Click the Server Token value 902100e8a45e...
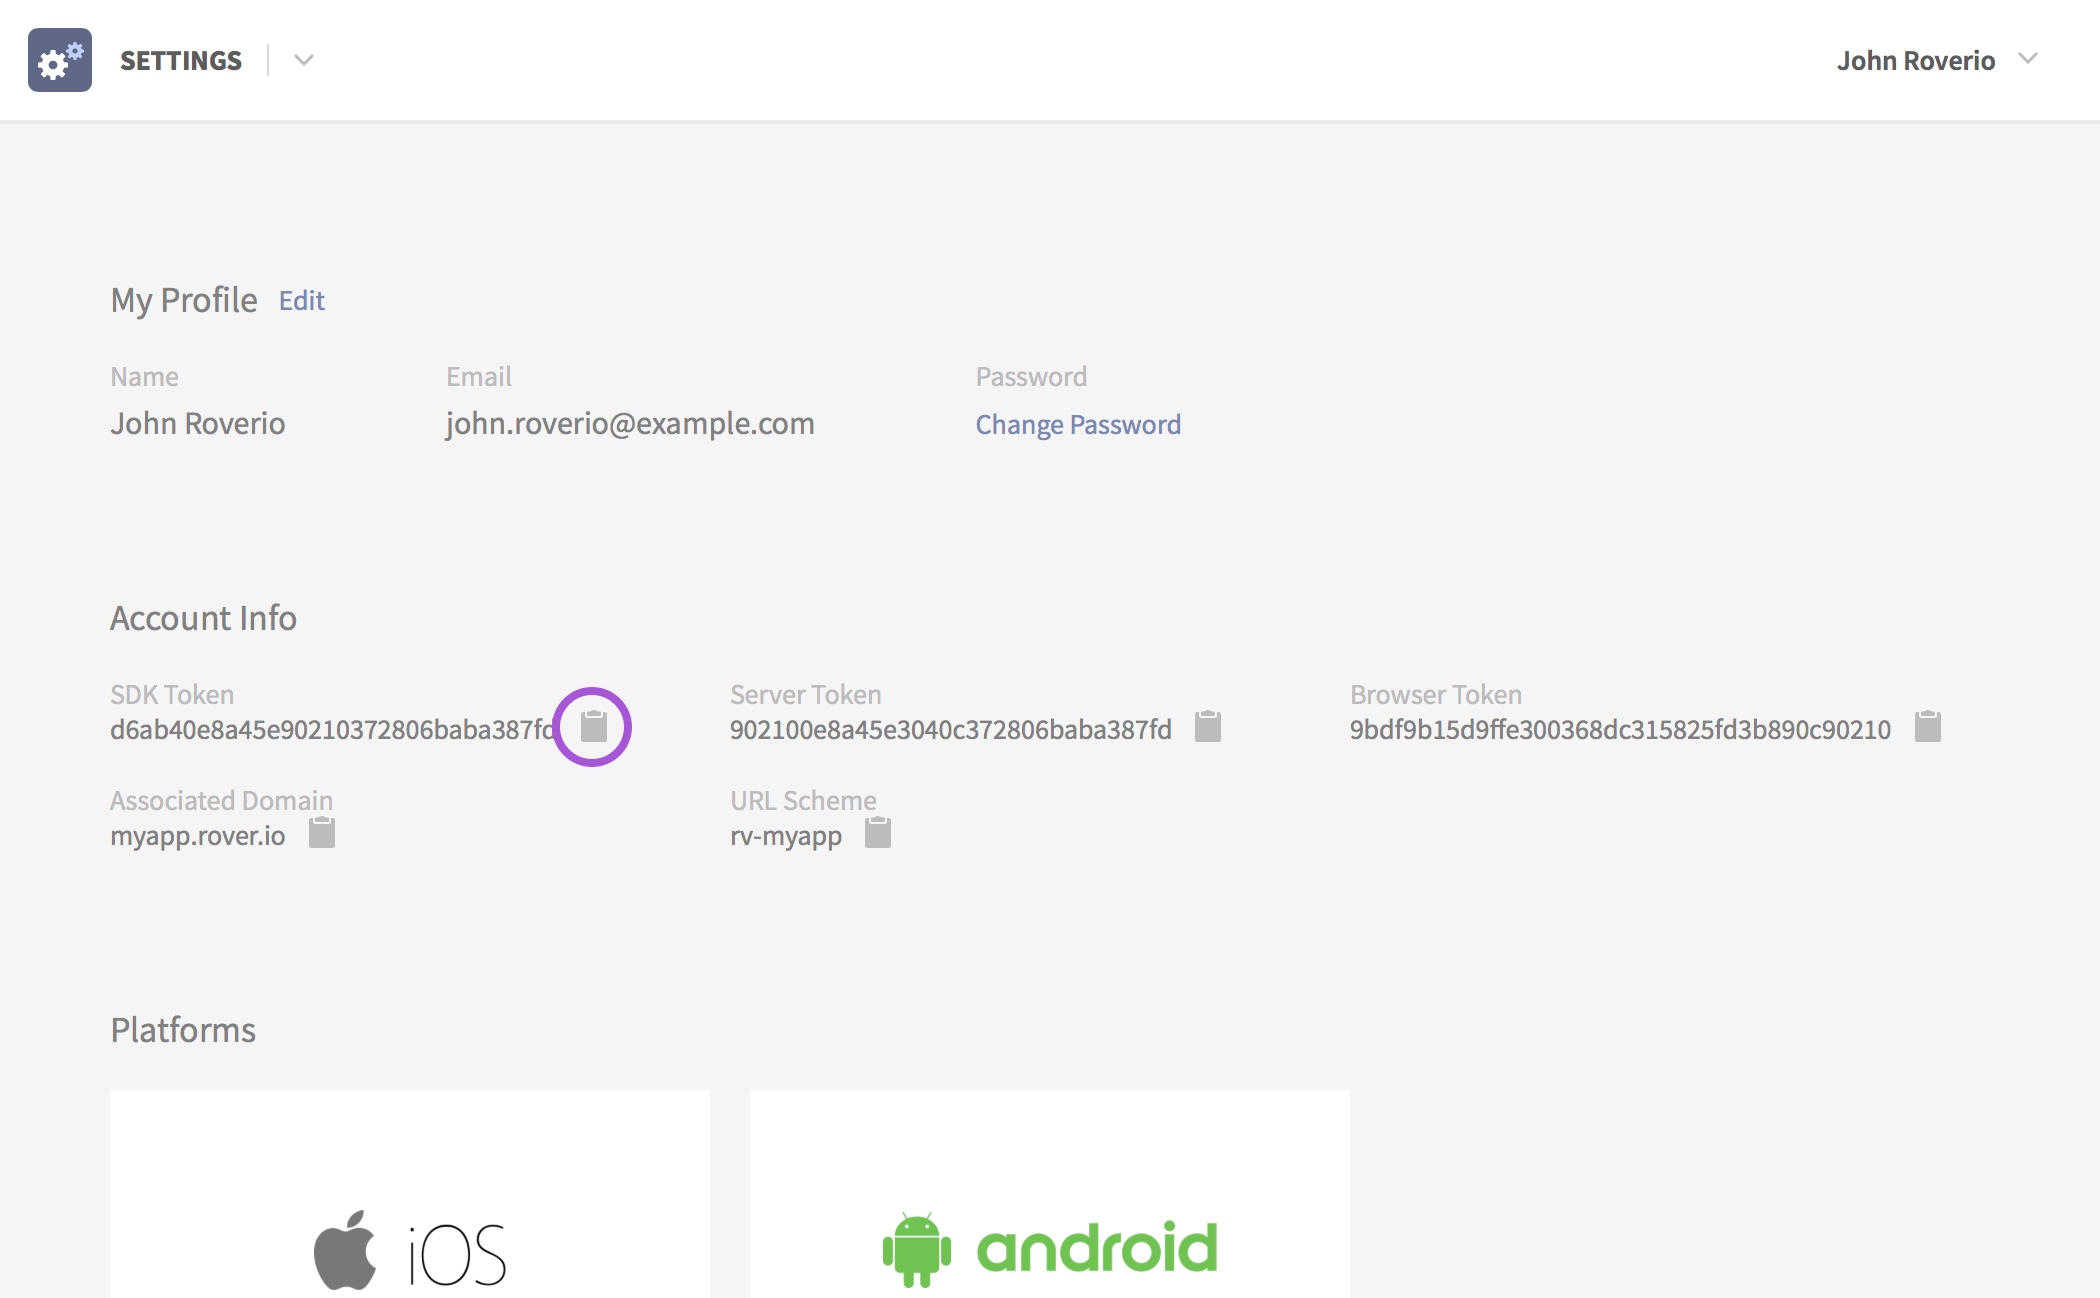This screenshot has width=2100, height=1298. click(950, 730)
